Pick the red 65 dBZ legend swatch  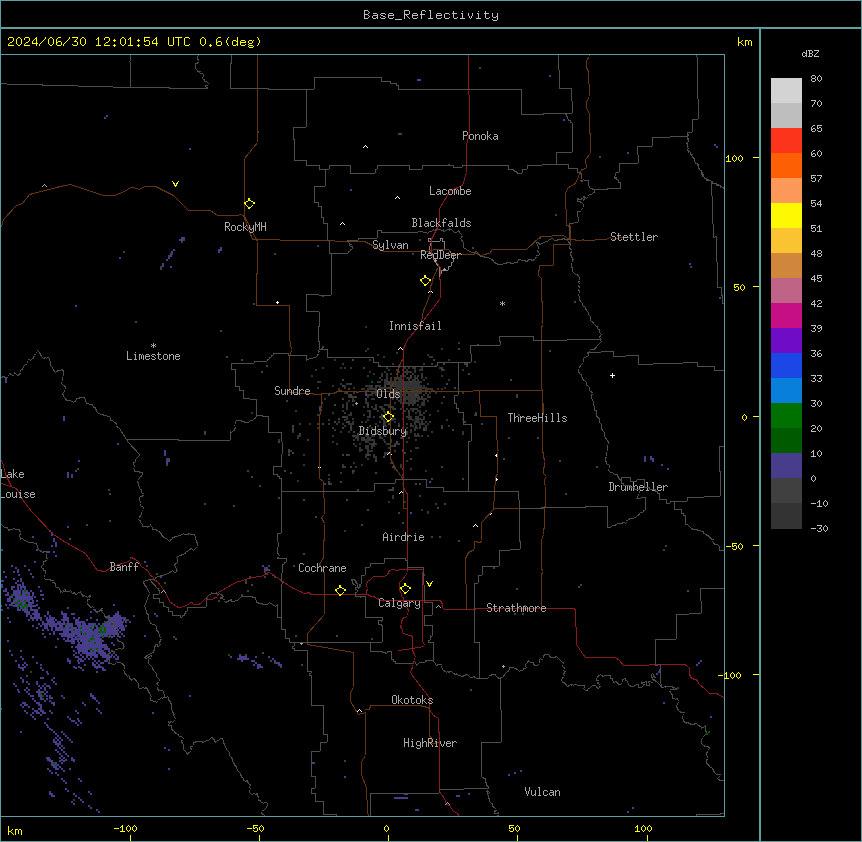point(786,140)
